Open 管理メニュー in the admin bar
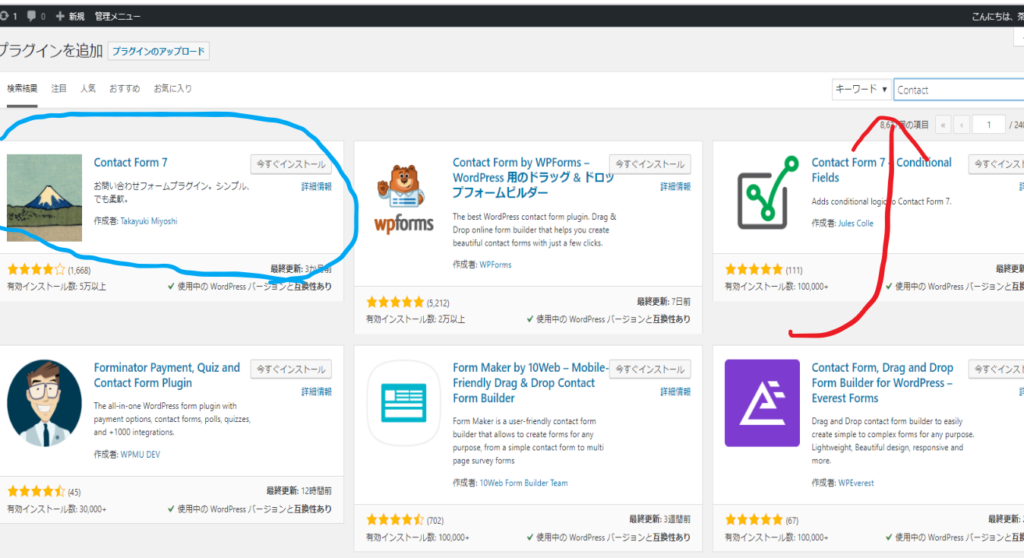This screenshot has width=1024, height=558. [x=118, y=16]
